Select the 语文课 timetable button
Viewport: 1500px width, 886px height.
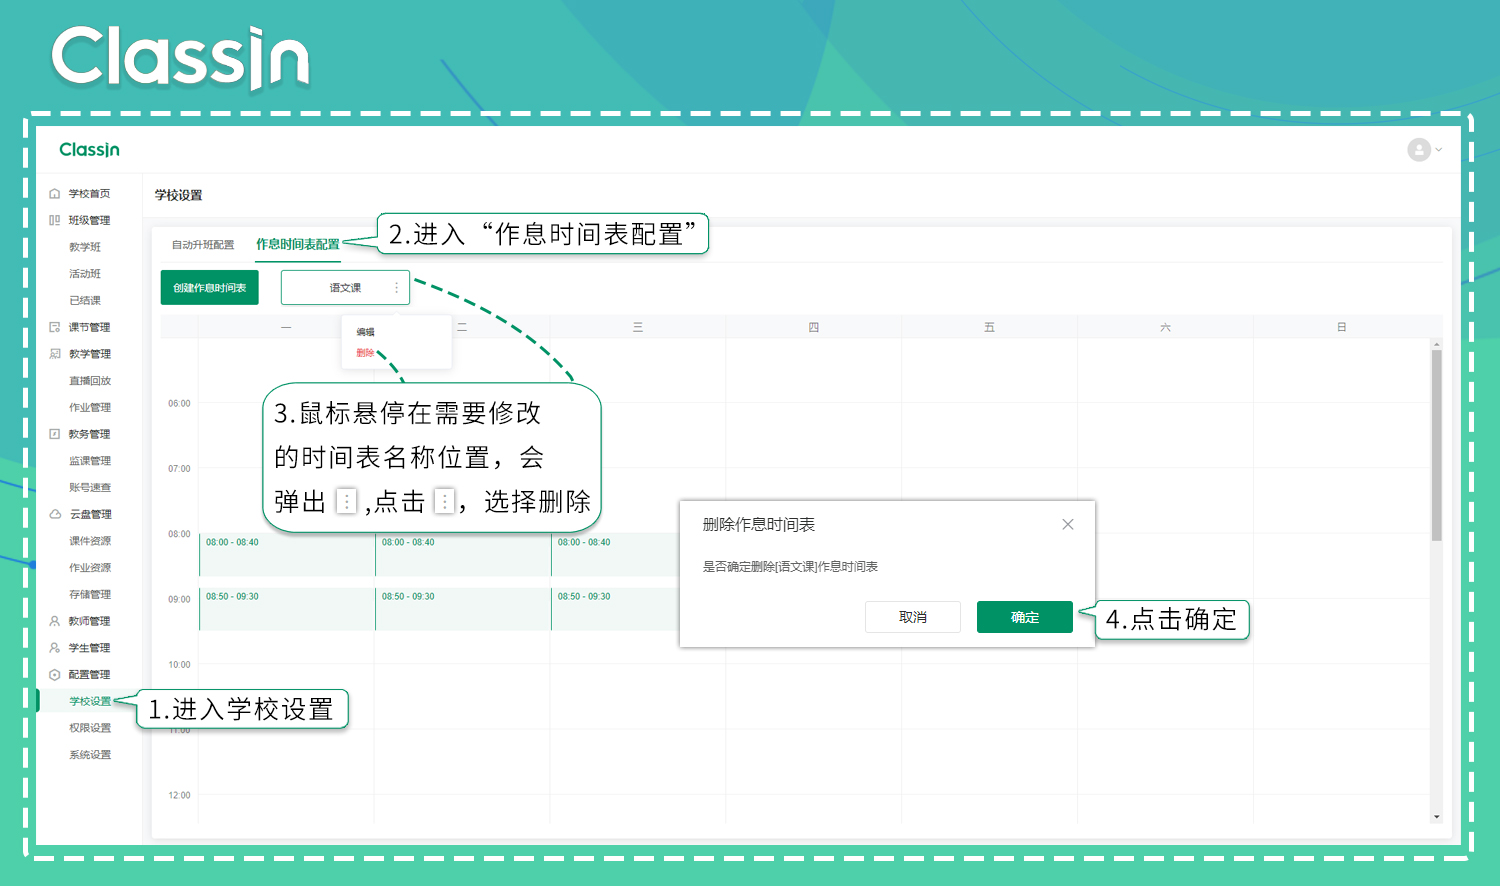click(x=345, y=288)
